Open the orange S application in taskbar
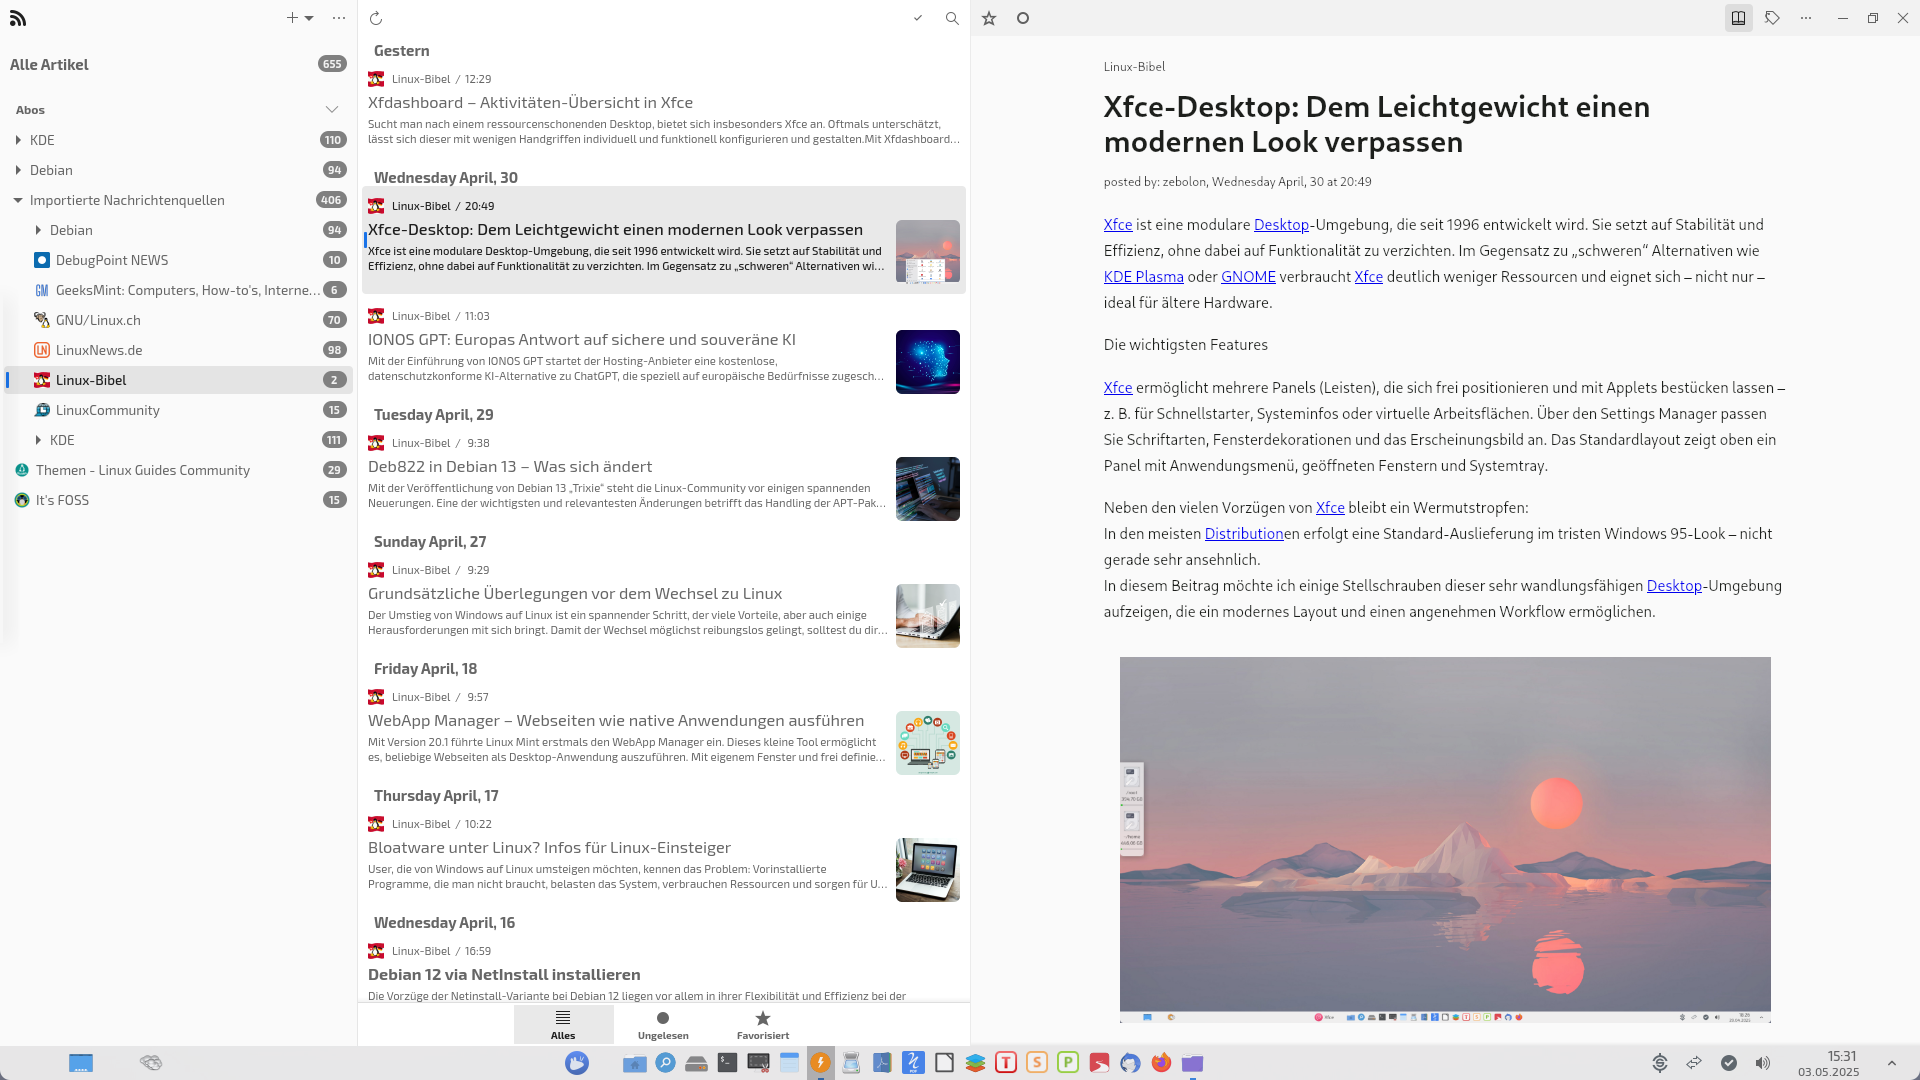Image resolution: width=1920 pixels, height=1080 pixels. (1037, 1063)
